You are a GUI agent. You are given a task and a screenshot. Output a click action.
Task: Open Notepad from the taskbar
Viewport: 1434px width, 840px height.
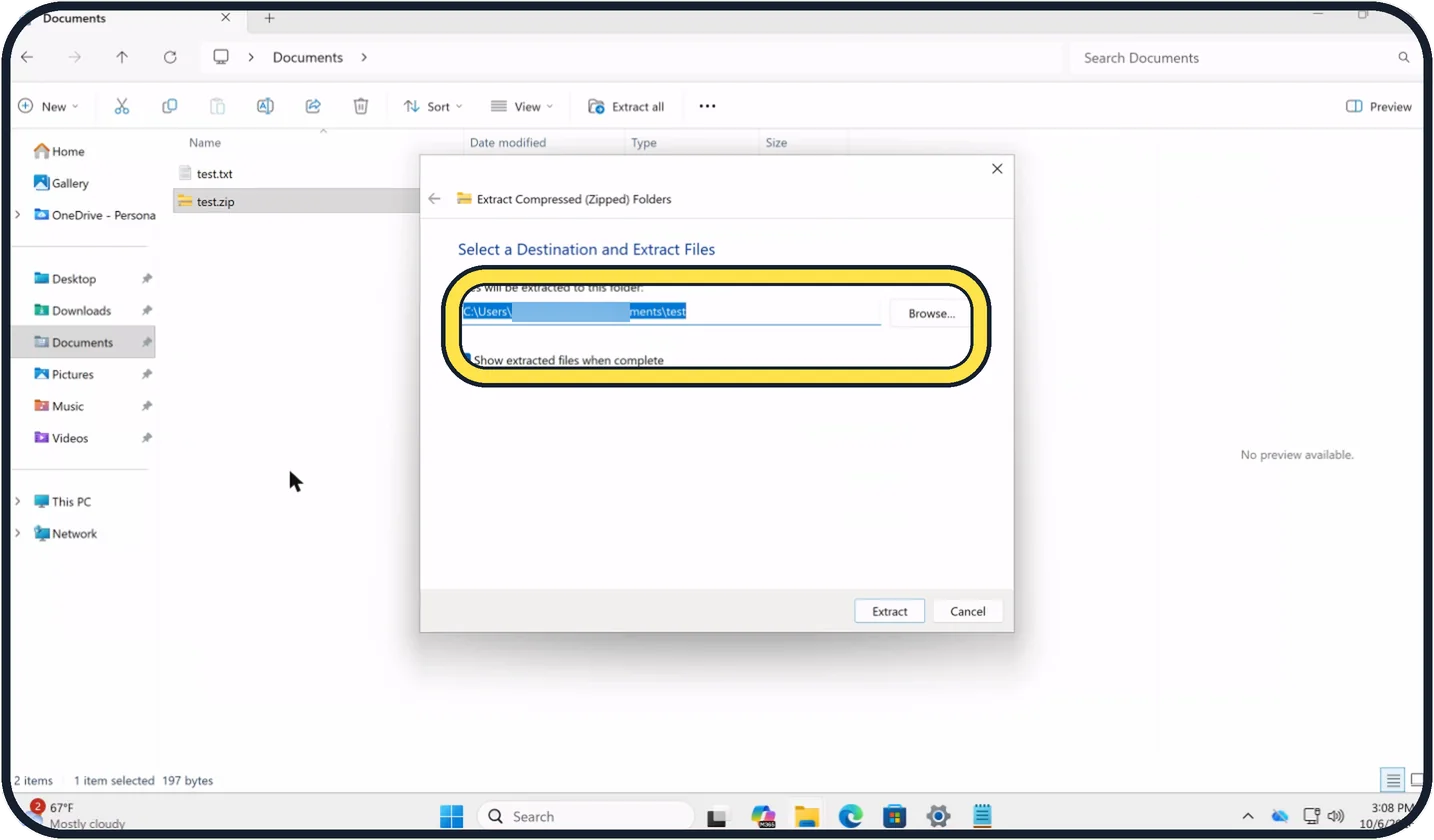coord(982,816)
